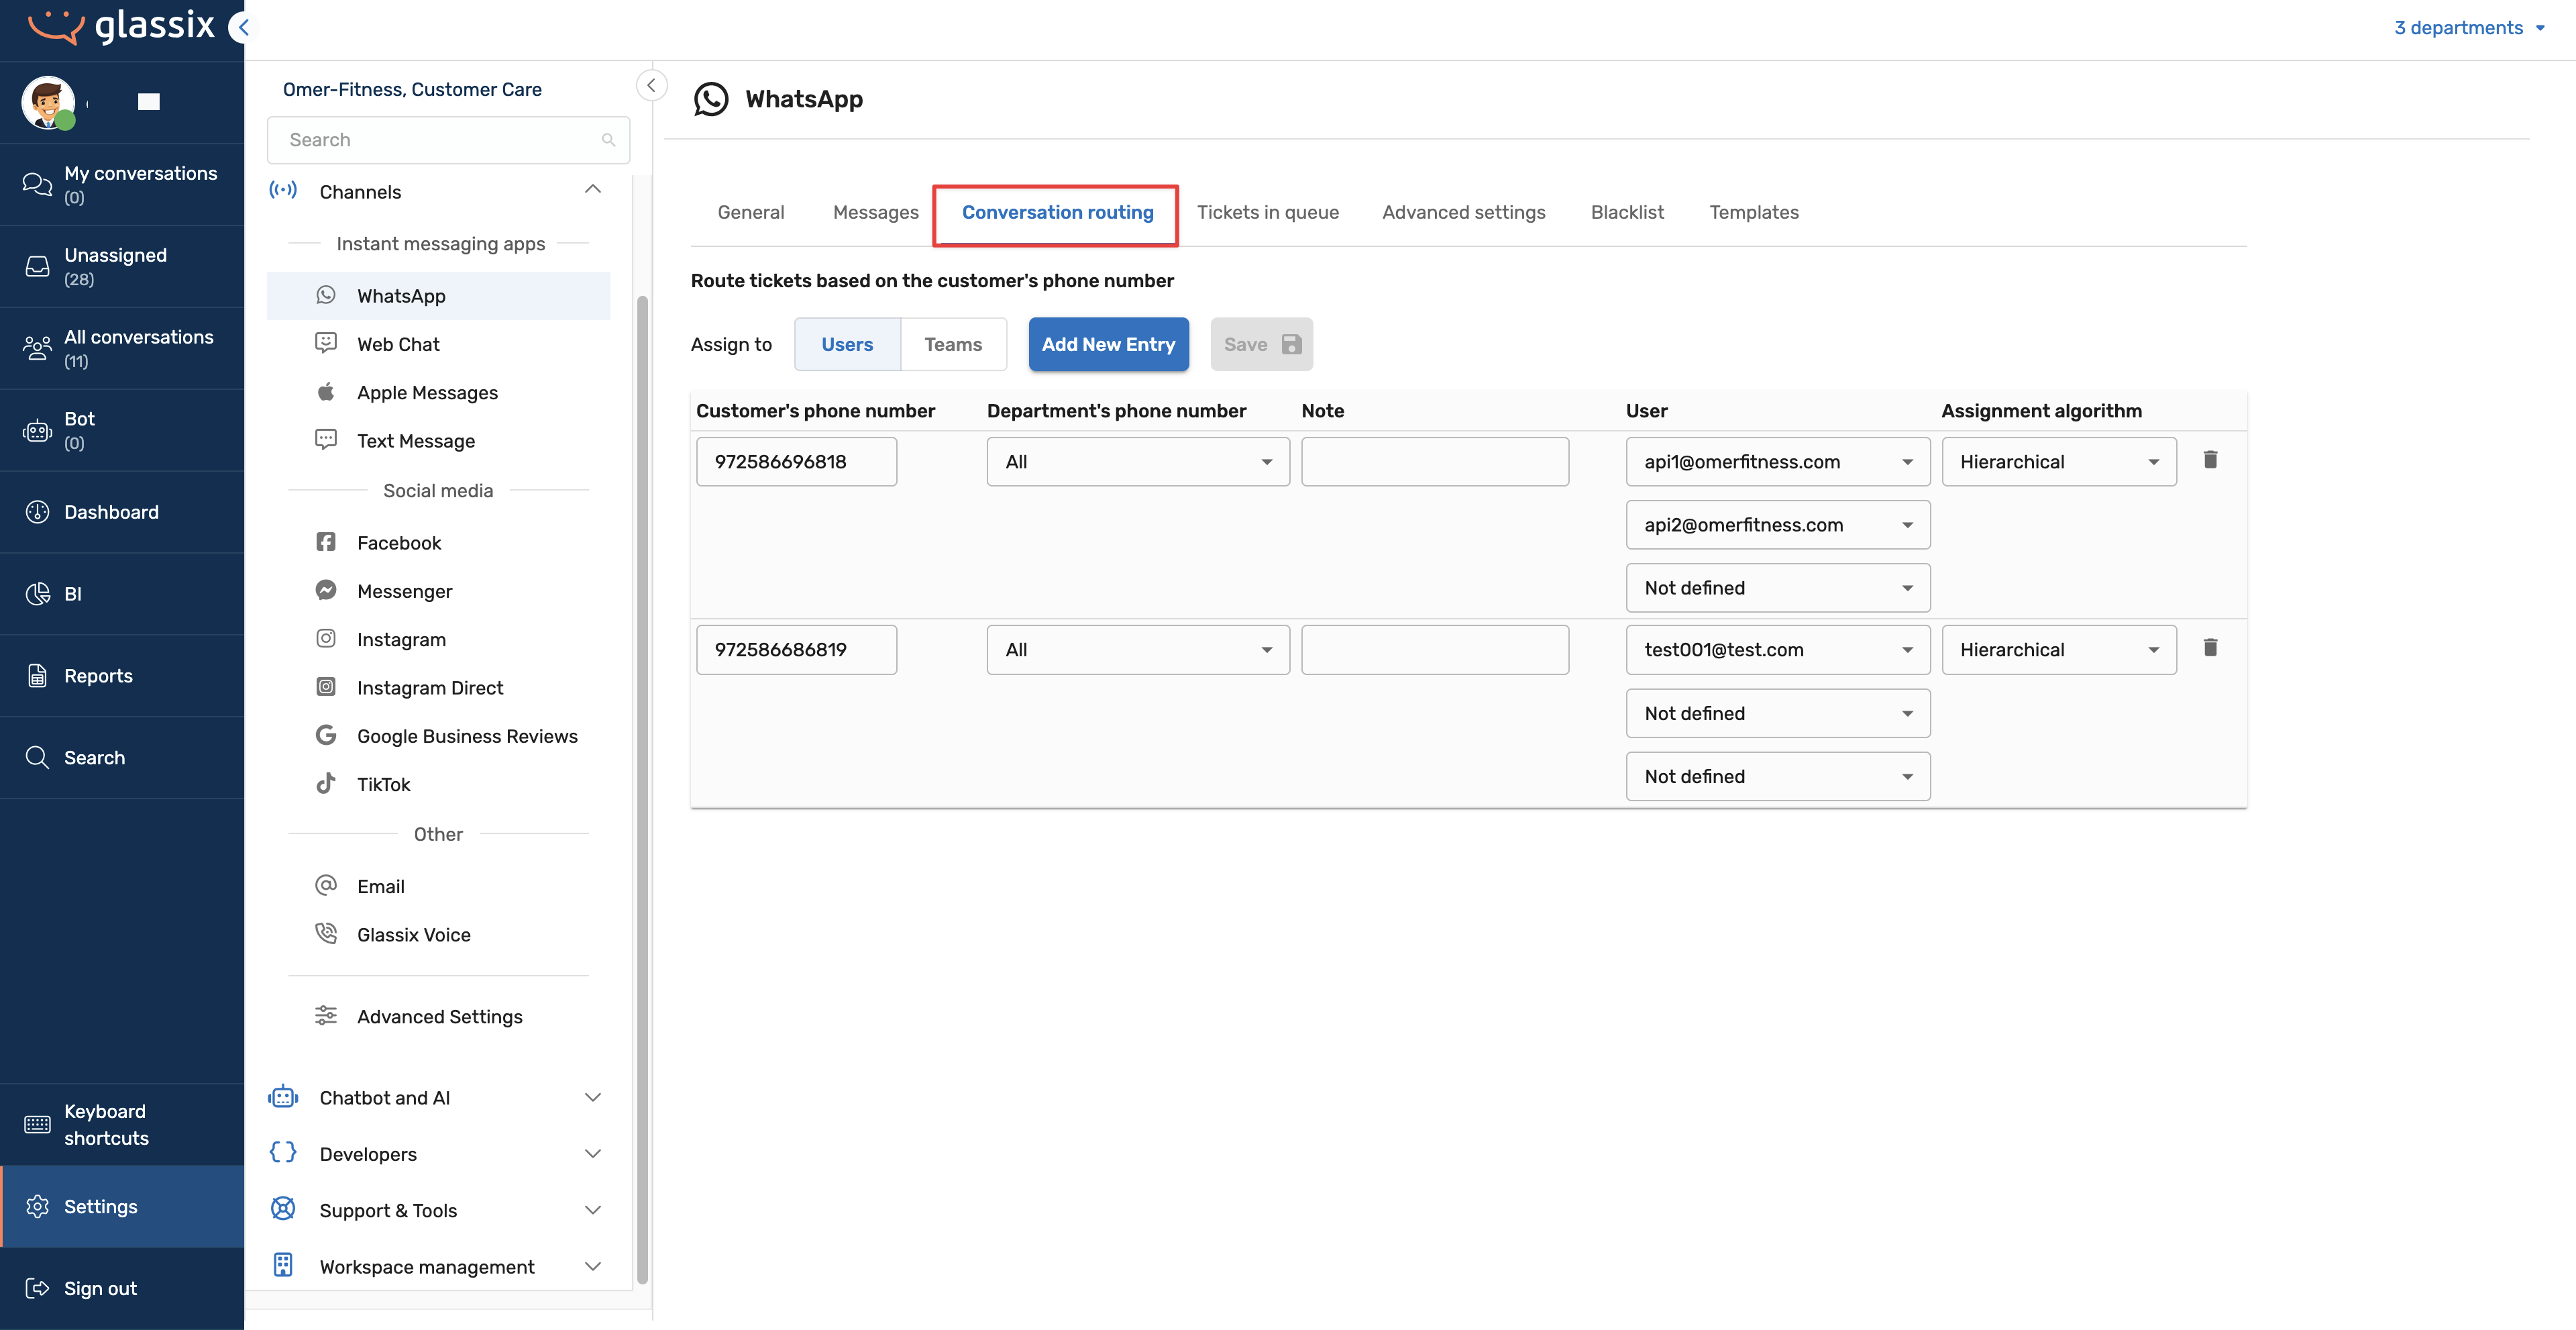Image resolution: width=2576 pixels, height=1330 pixels.
Task: Delete the 972586696818 routing entry
Action: tap(2210, 460)
